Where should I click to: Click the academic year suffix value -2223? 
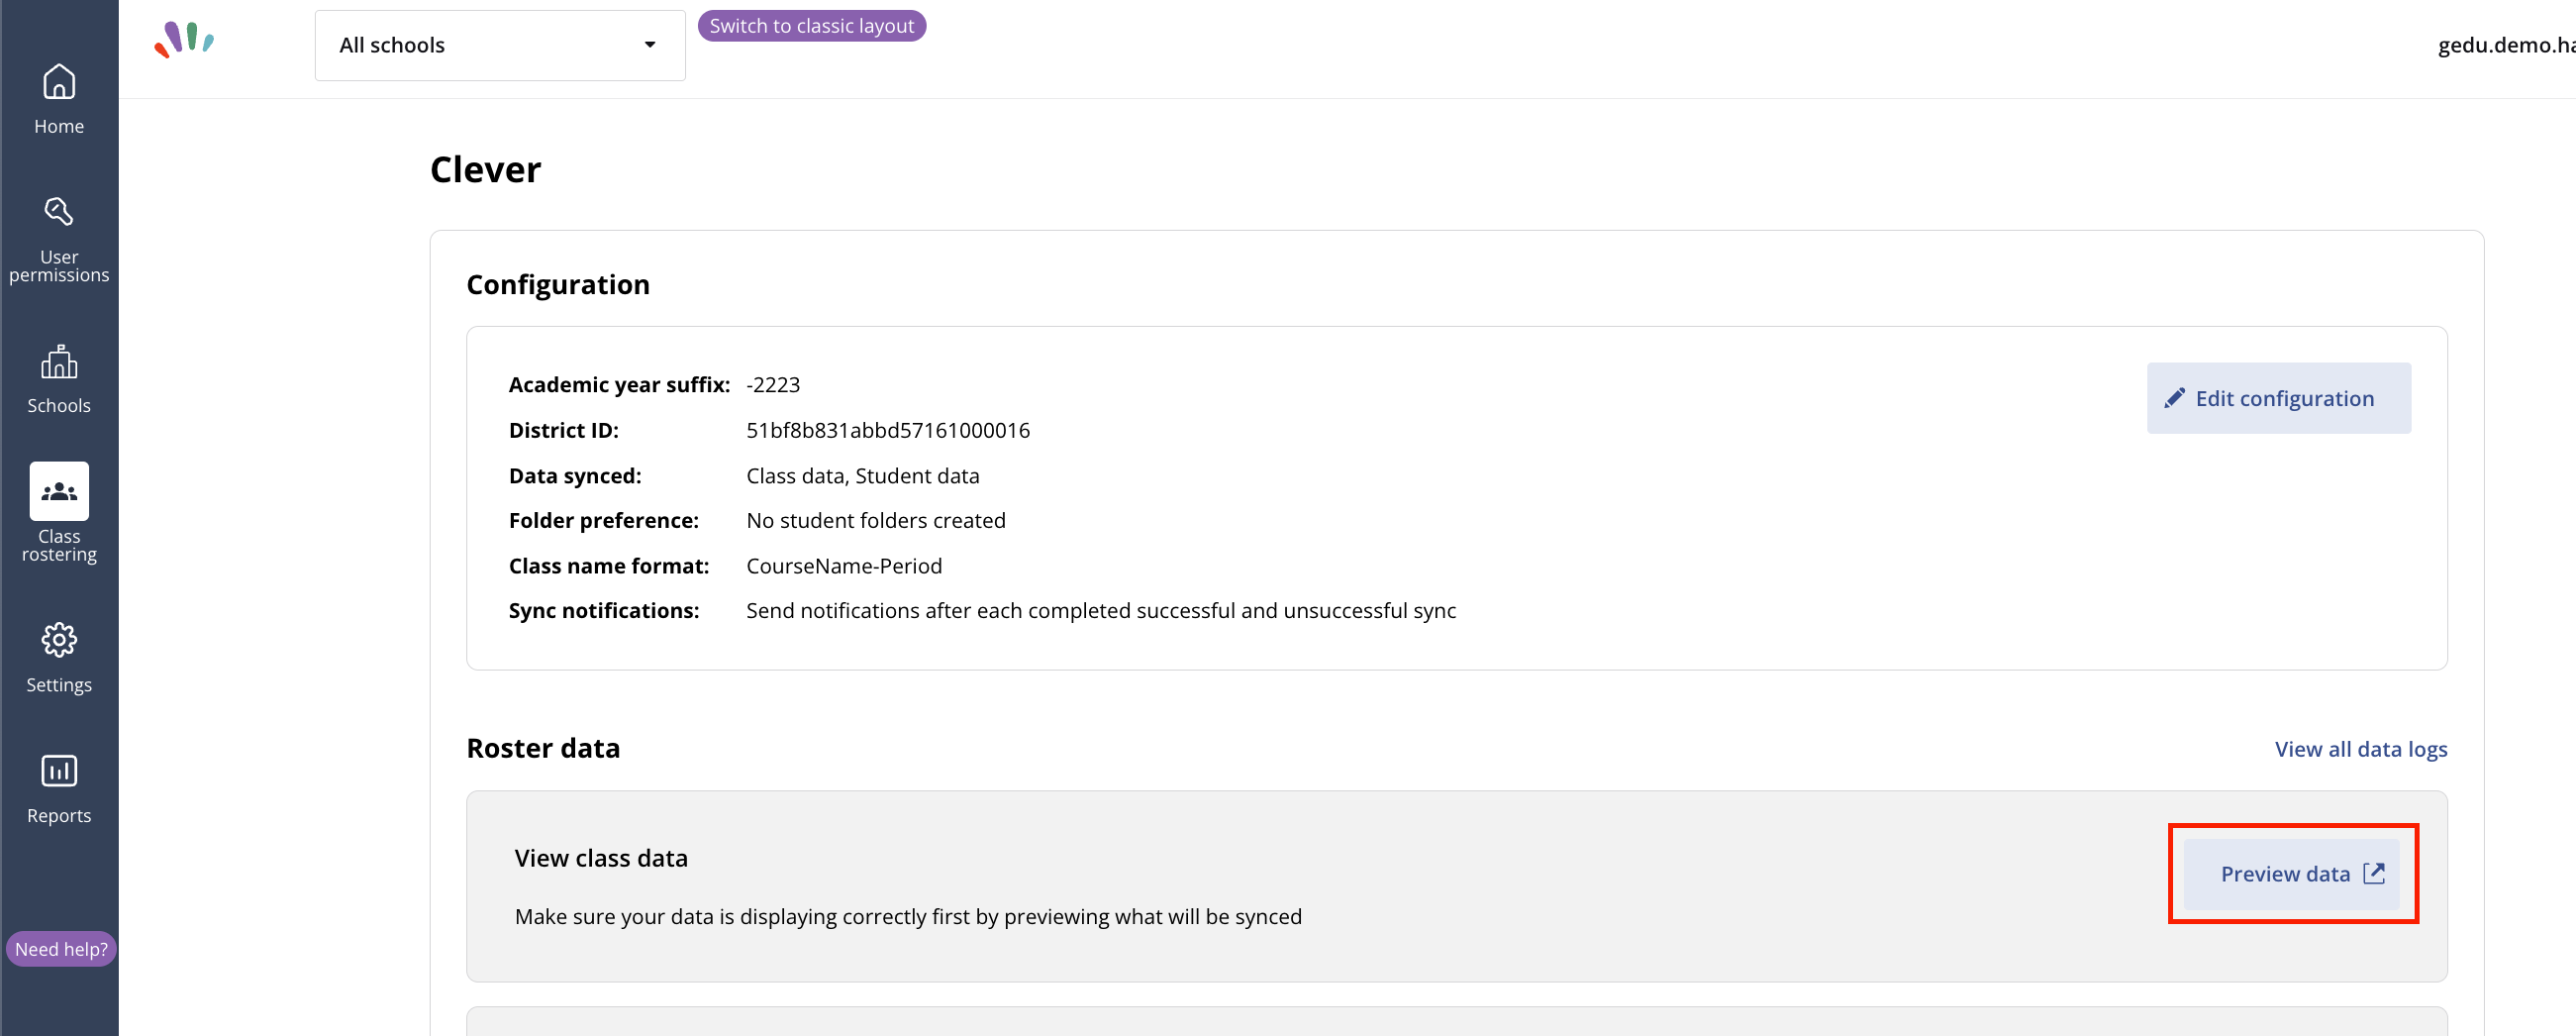773,385
